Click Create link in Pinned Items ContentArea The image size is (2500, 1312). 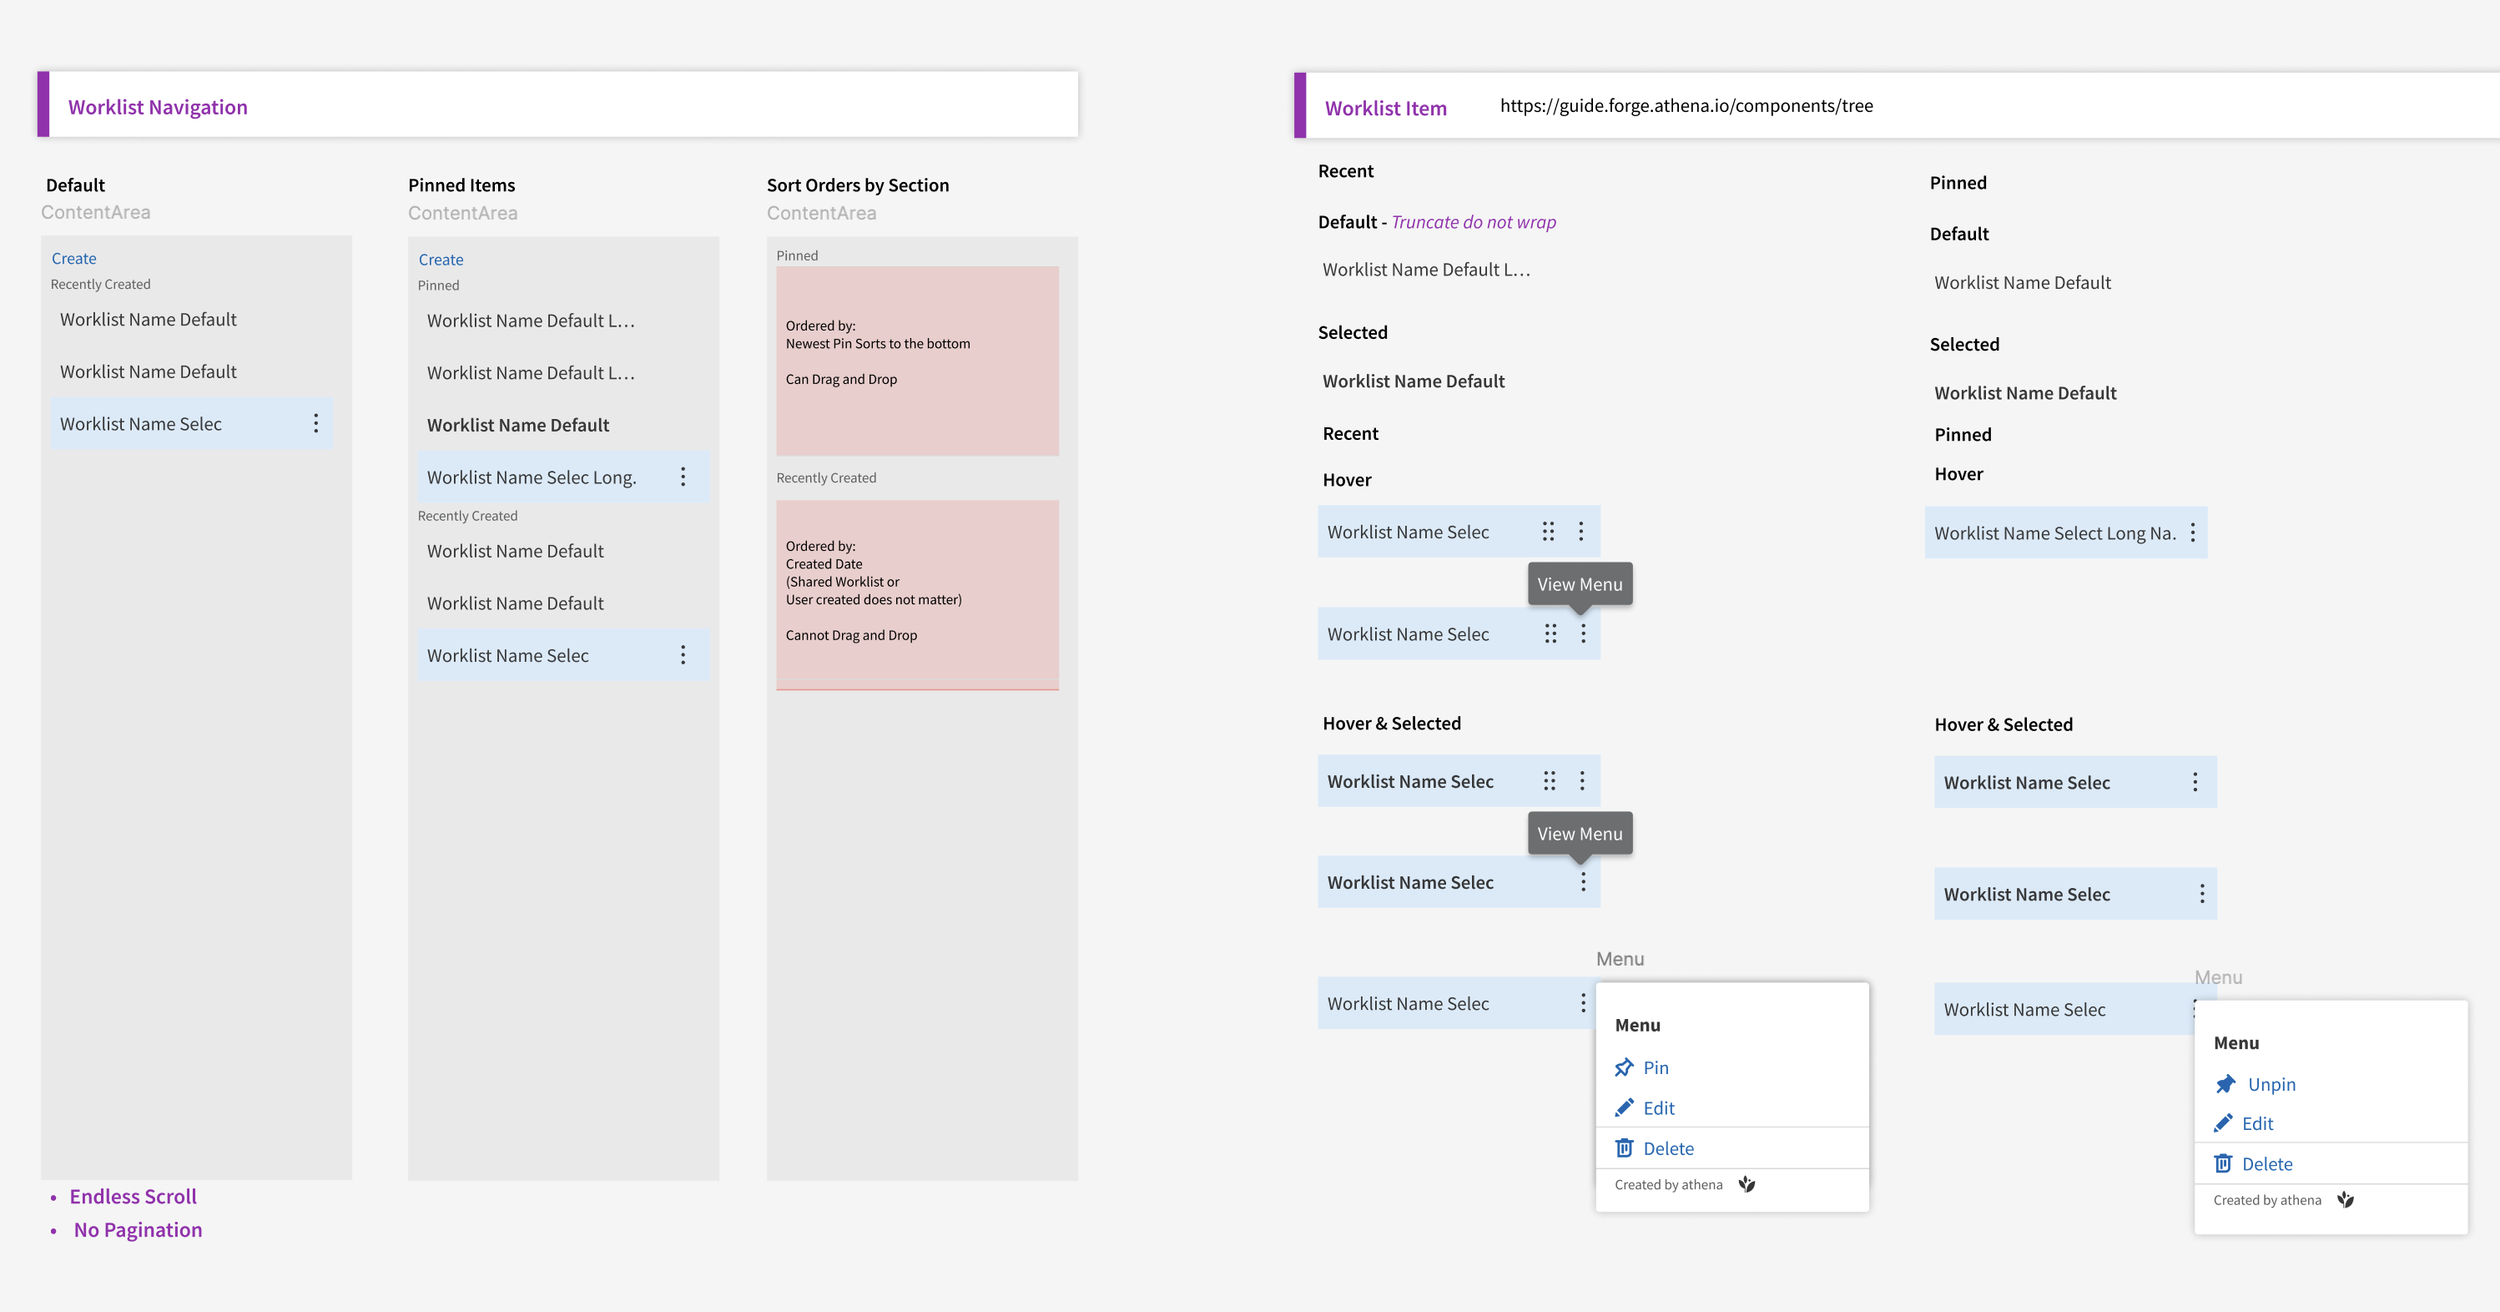(x=441, y=259)
